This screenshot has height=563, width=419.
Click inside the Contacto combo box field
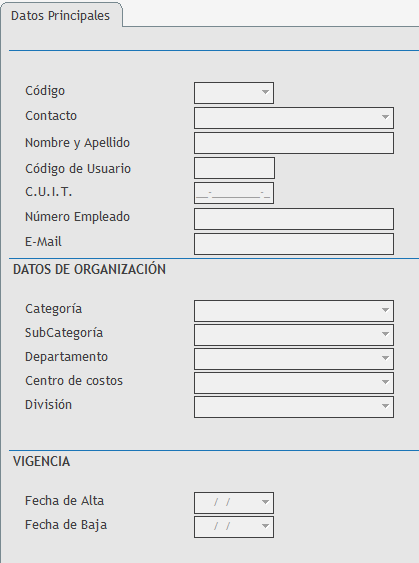pos(287,118)
